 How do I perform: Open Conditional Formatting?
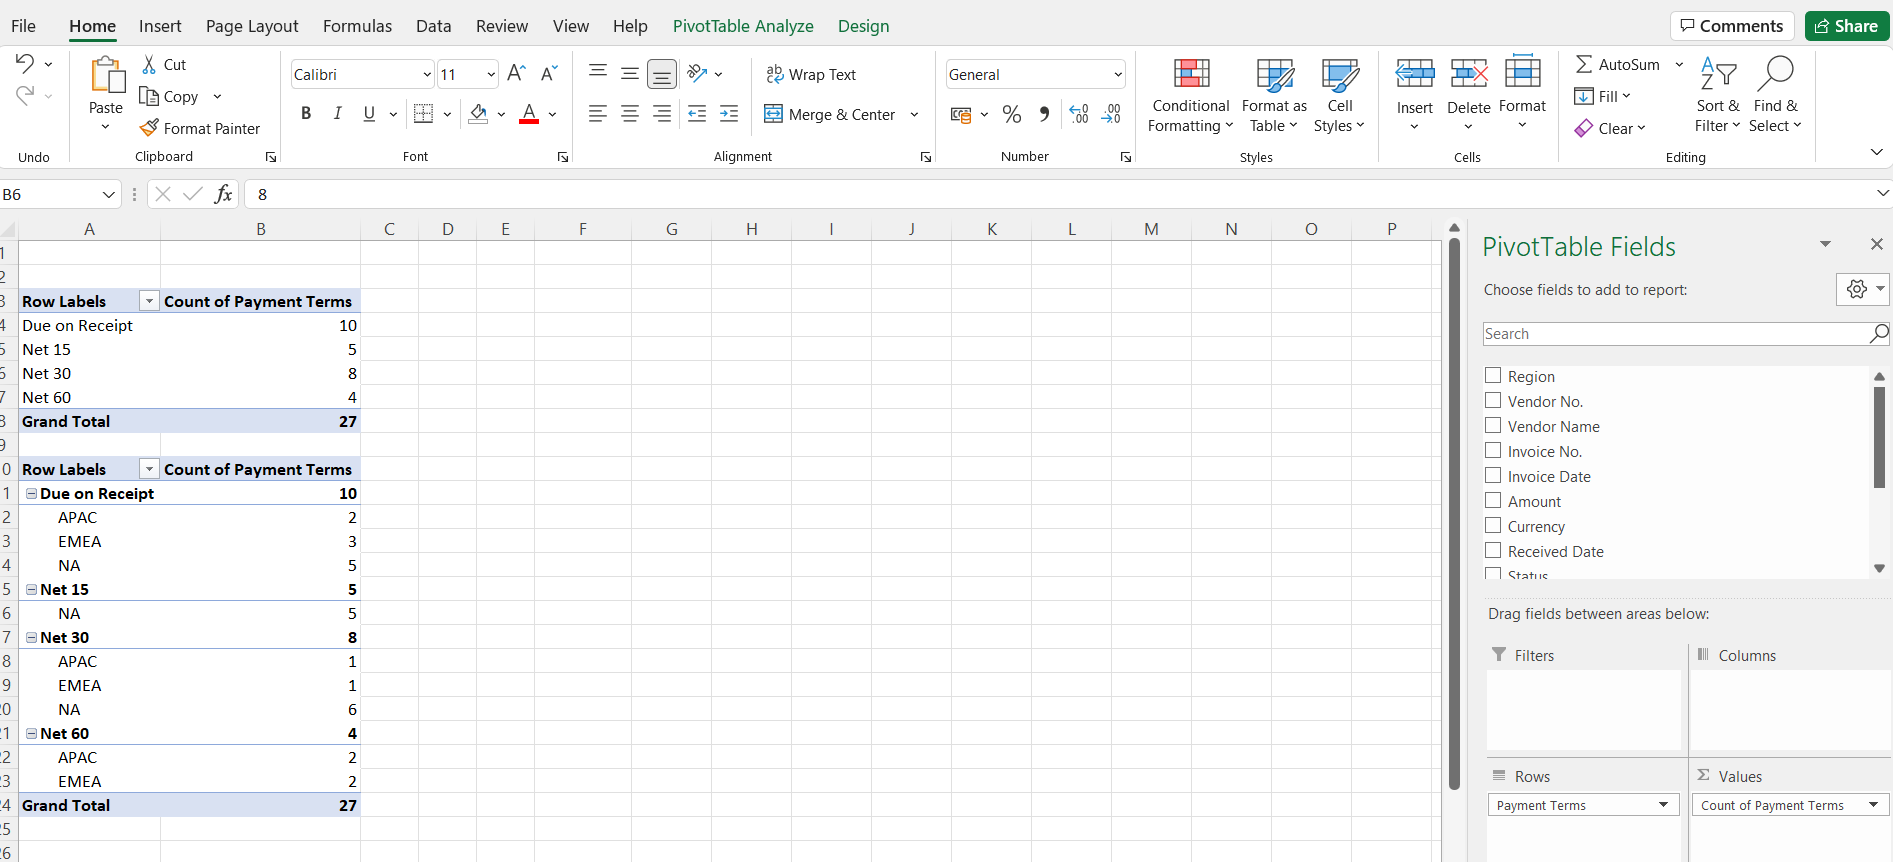pos(1190,95)
